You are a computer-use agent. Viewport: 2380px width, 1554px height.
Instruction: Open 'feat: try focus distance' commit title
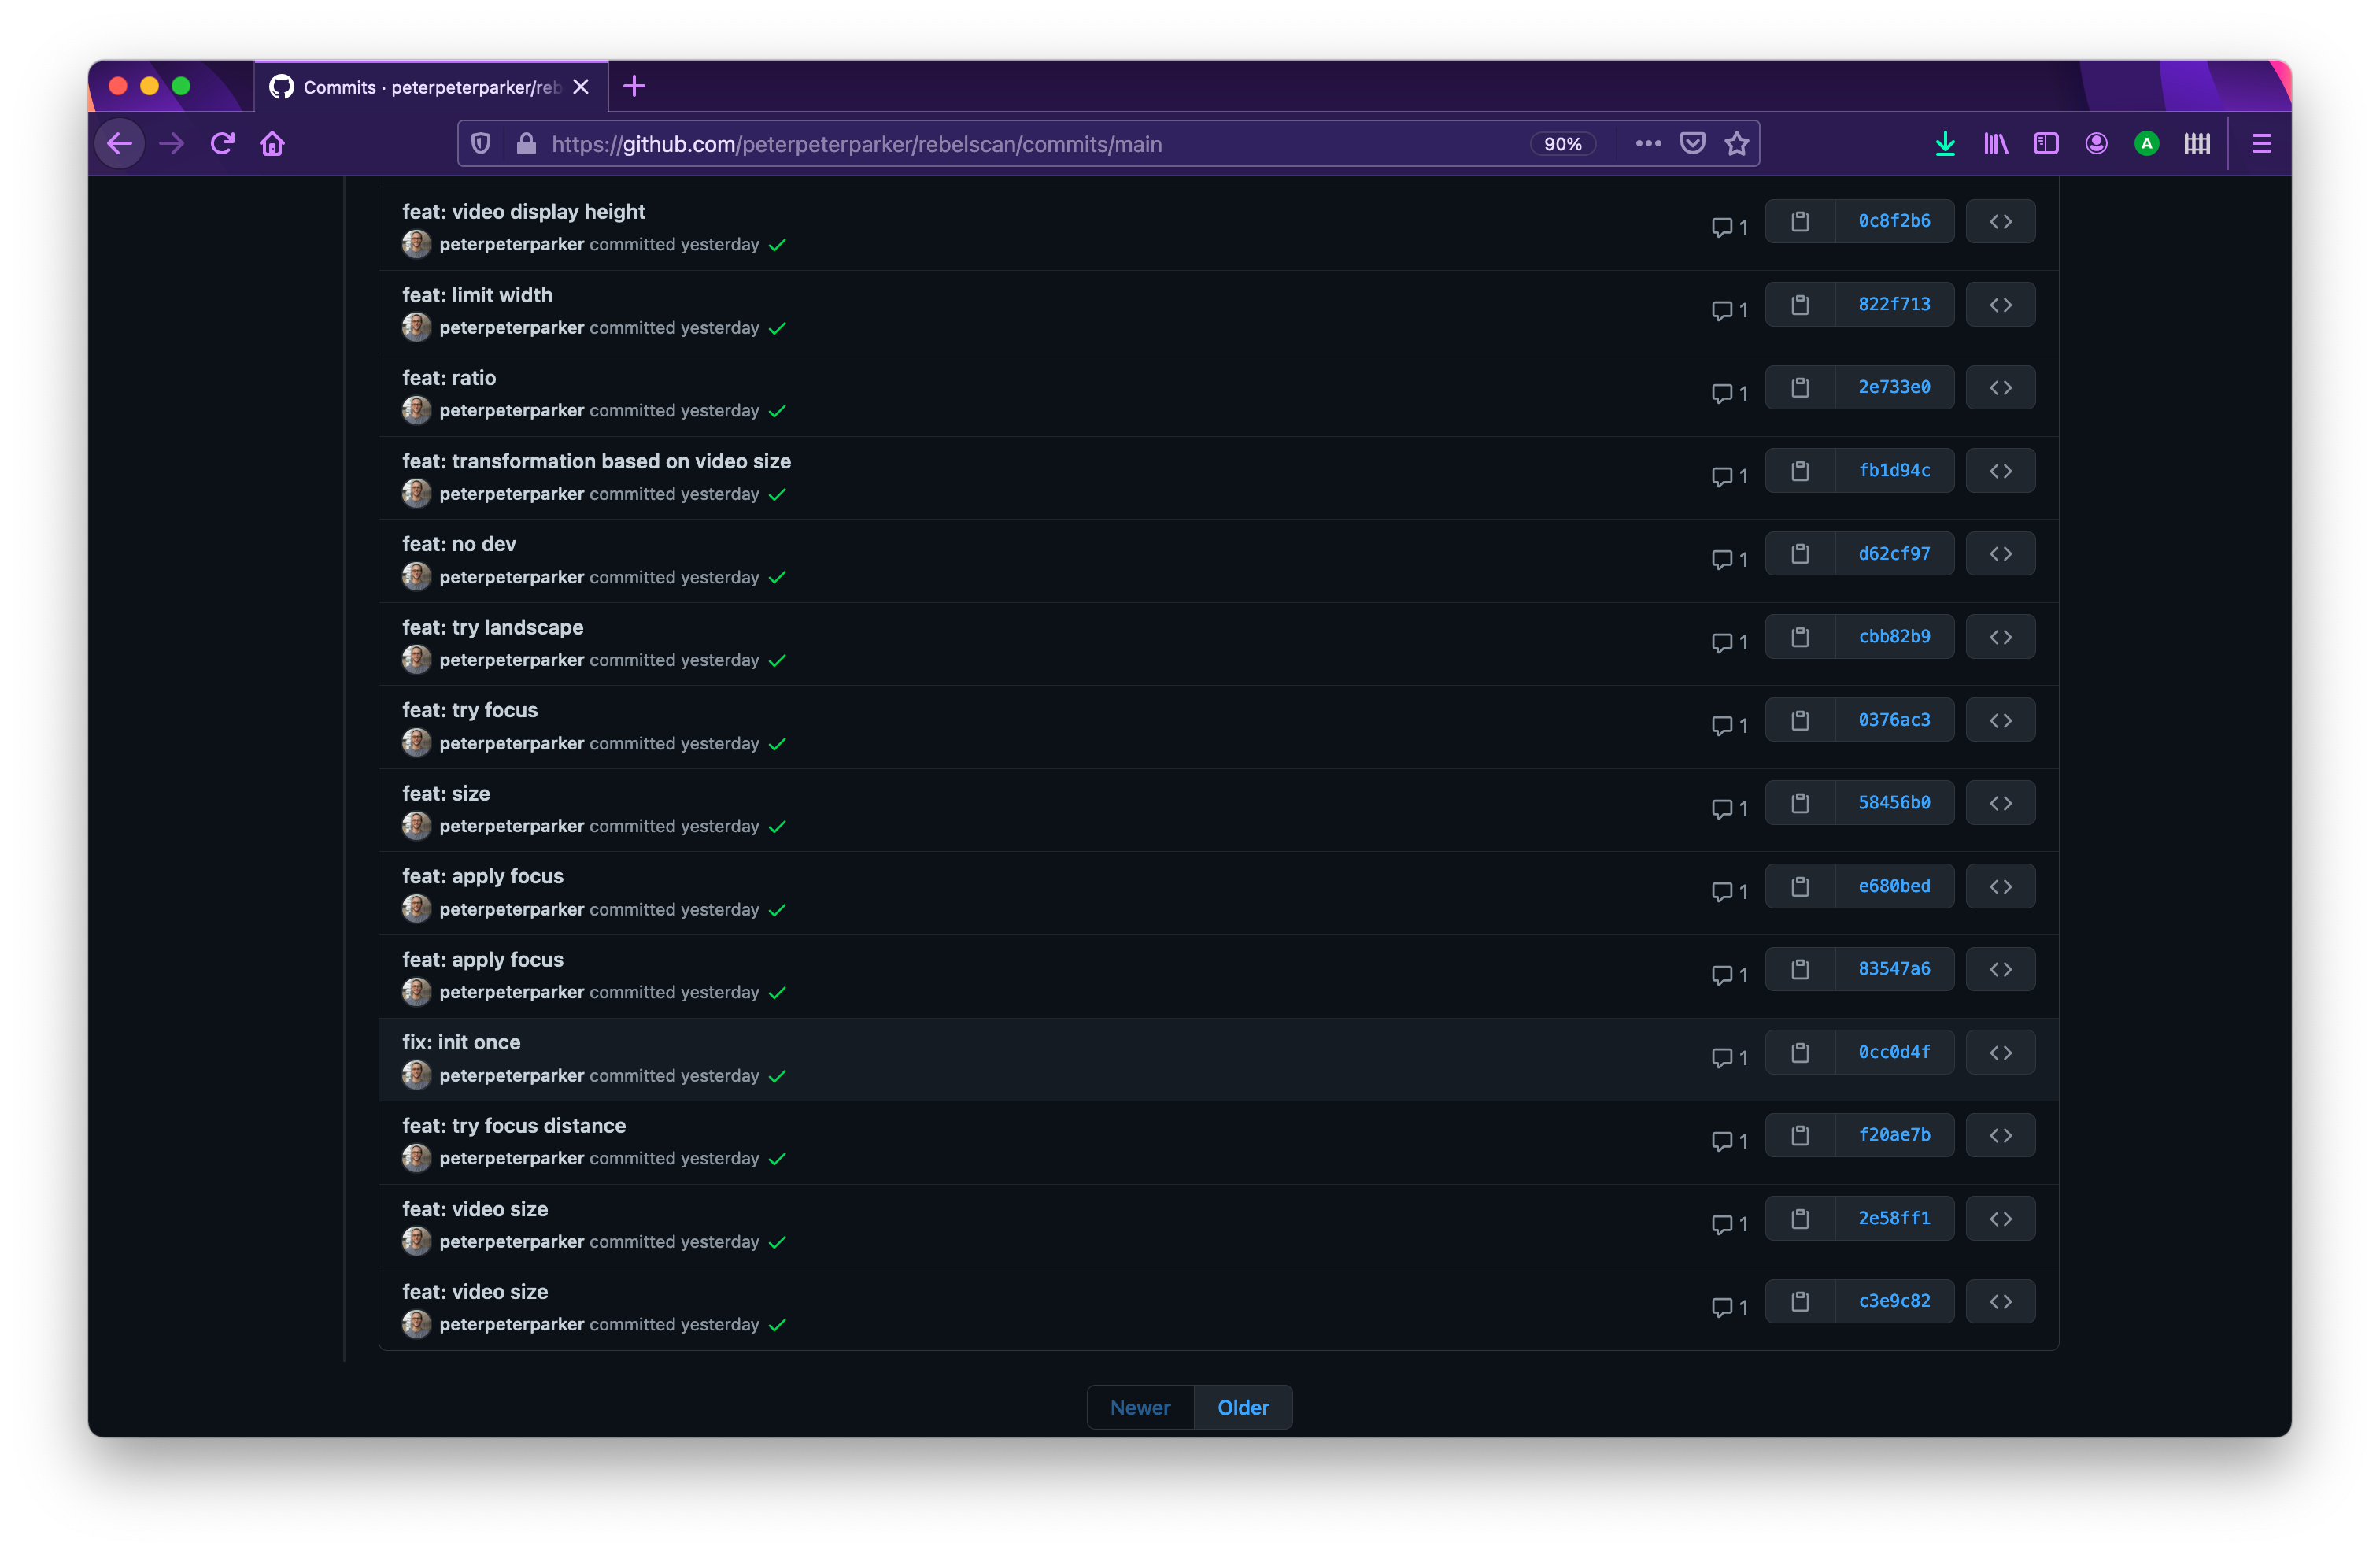[x=514, y=1126]
